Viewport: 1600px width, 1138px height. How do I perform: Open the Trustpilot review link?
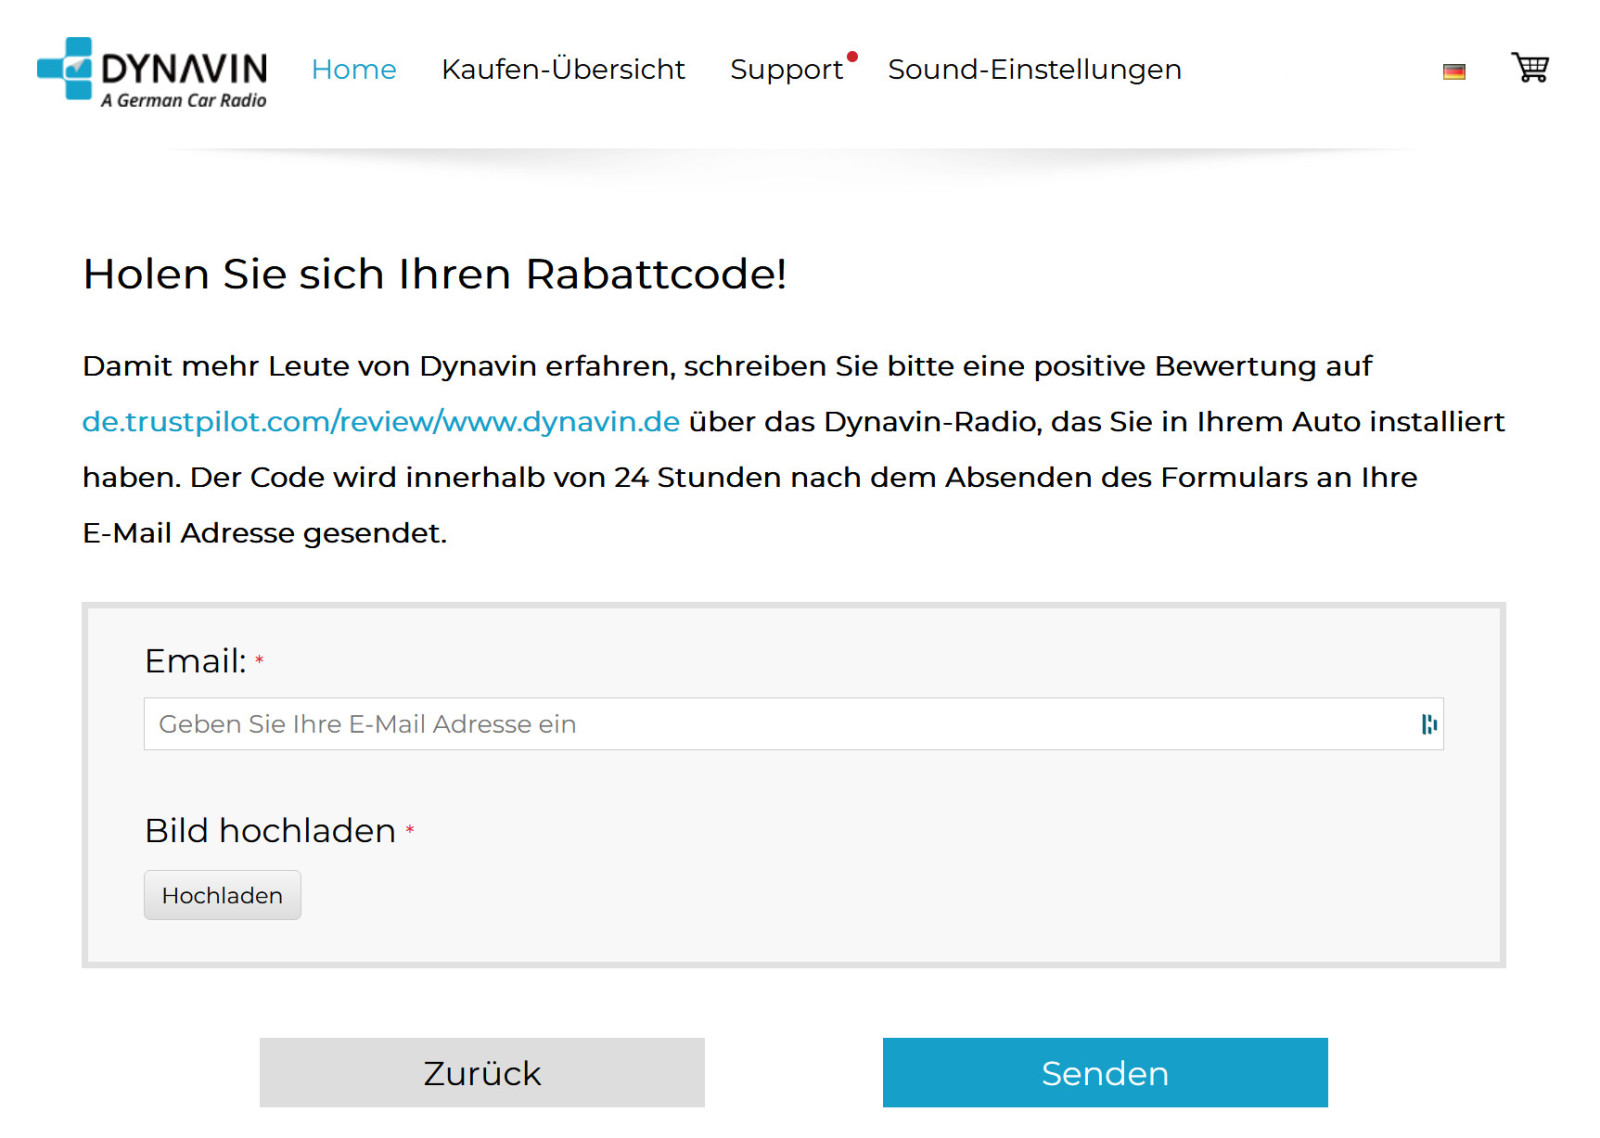tap(380, 421)
